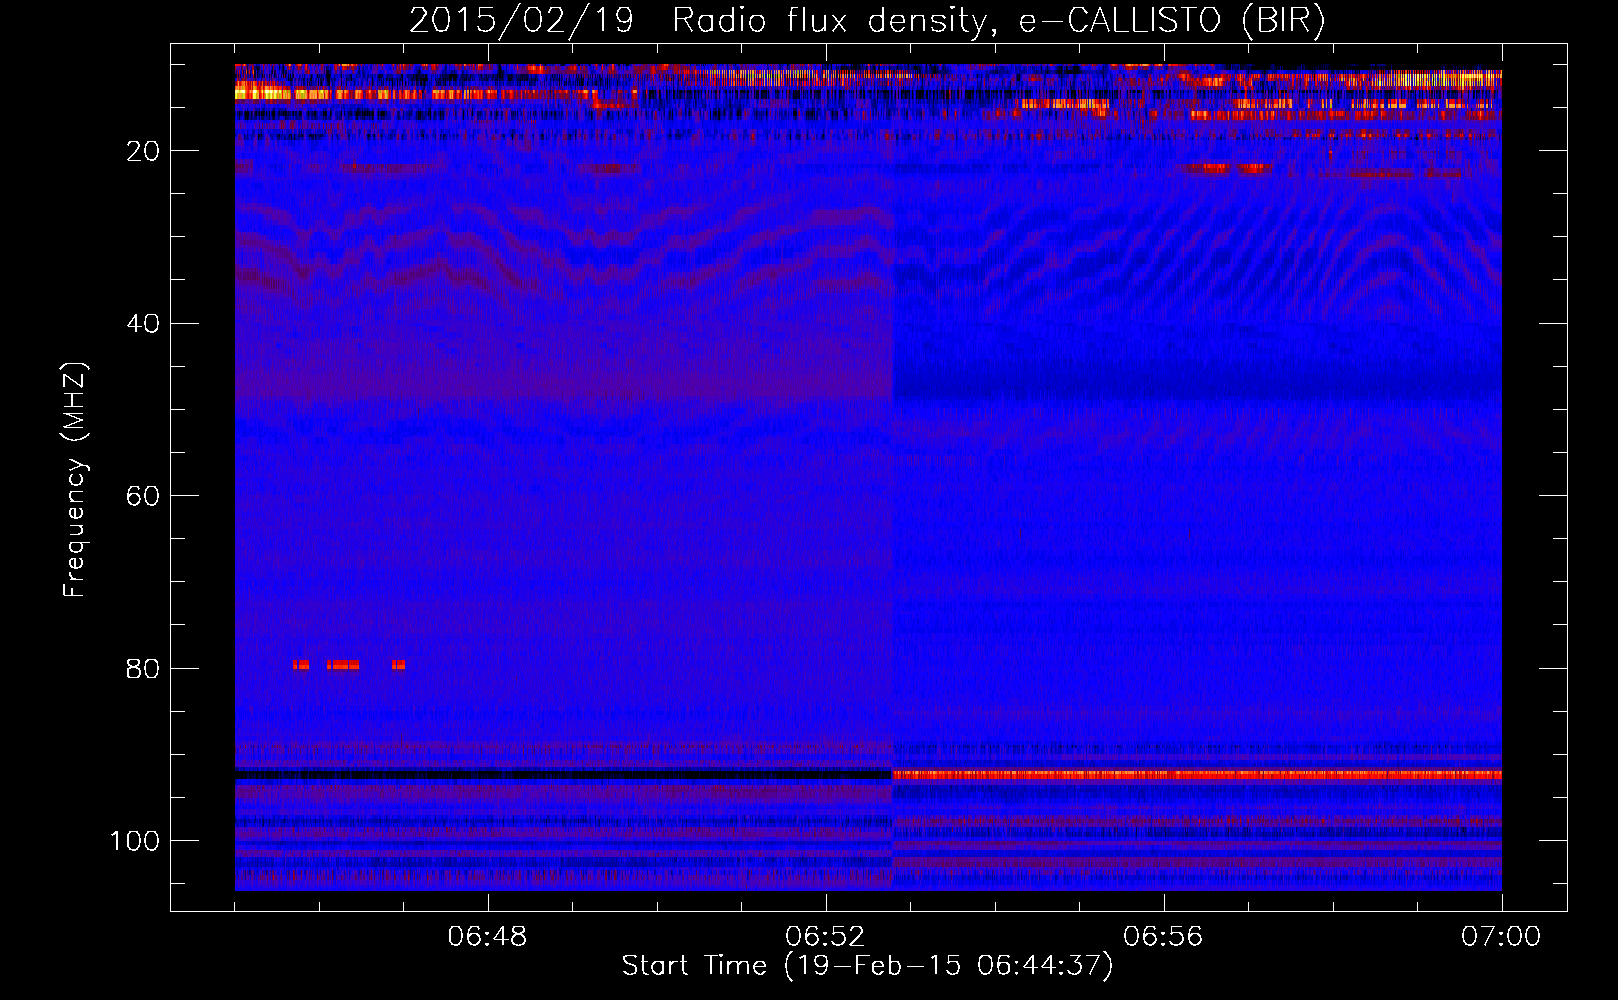Click the red burst near 80 MHz

349,665
